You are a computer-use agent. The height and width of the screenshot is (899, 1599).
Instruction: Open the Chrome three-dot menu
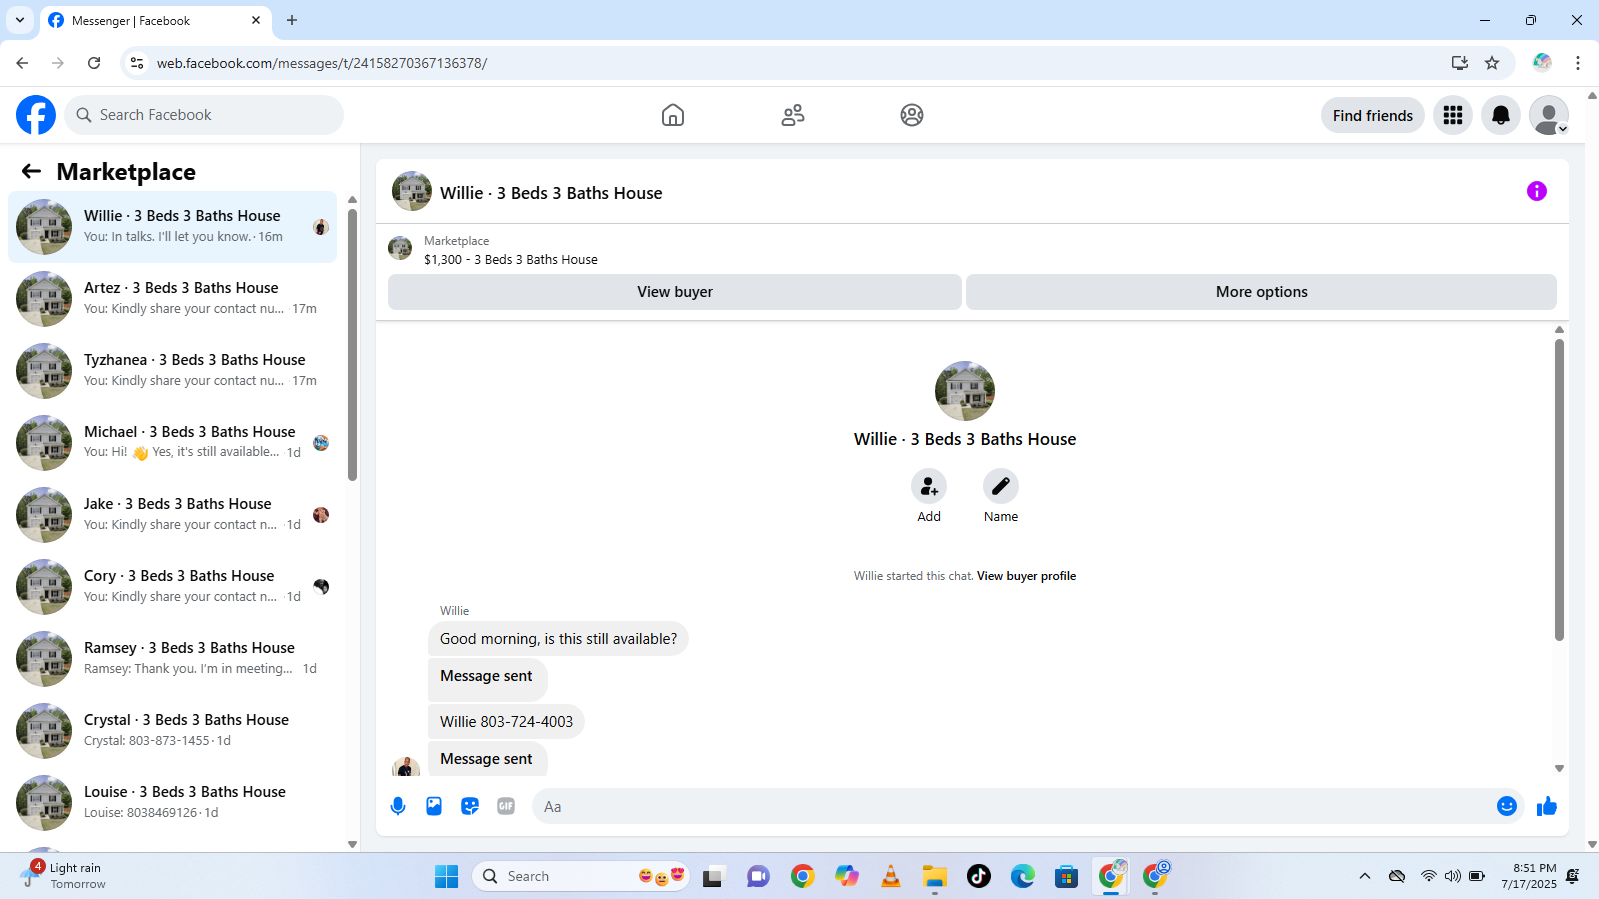click(x=1578, y=63)
